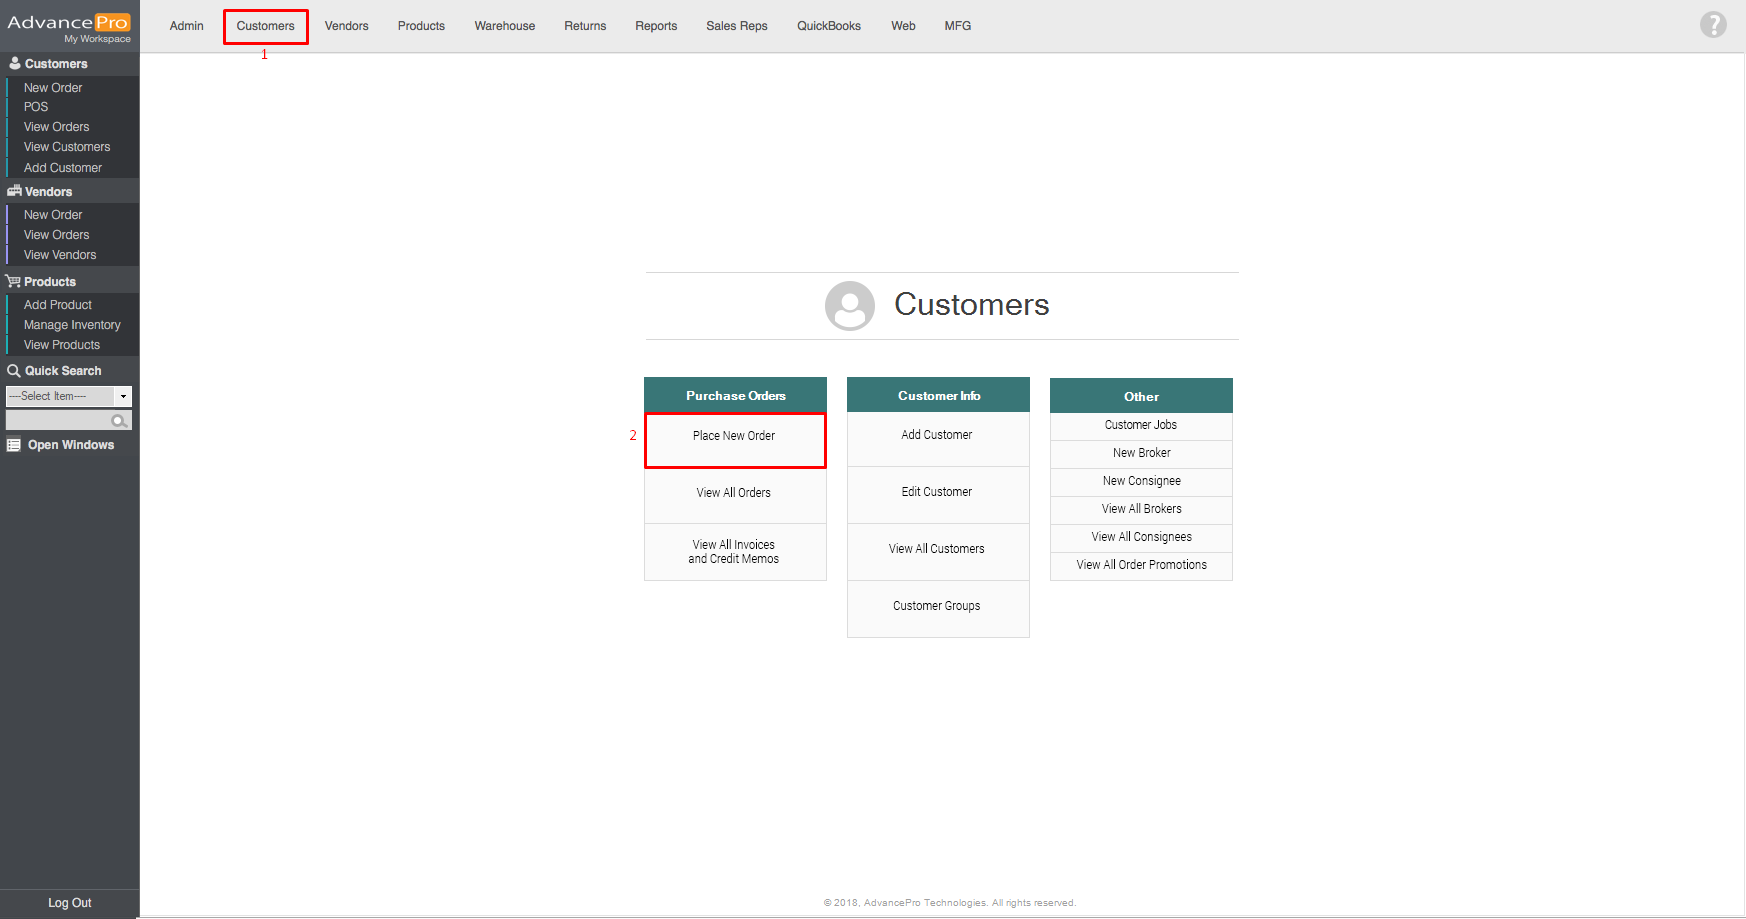Screen dimensions: 1746x919
Task: Click the Products cart icon in sidebar
Action: [x=13, y=281]
